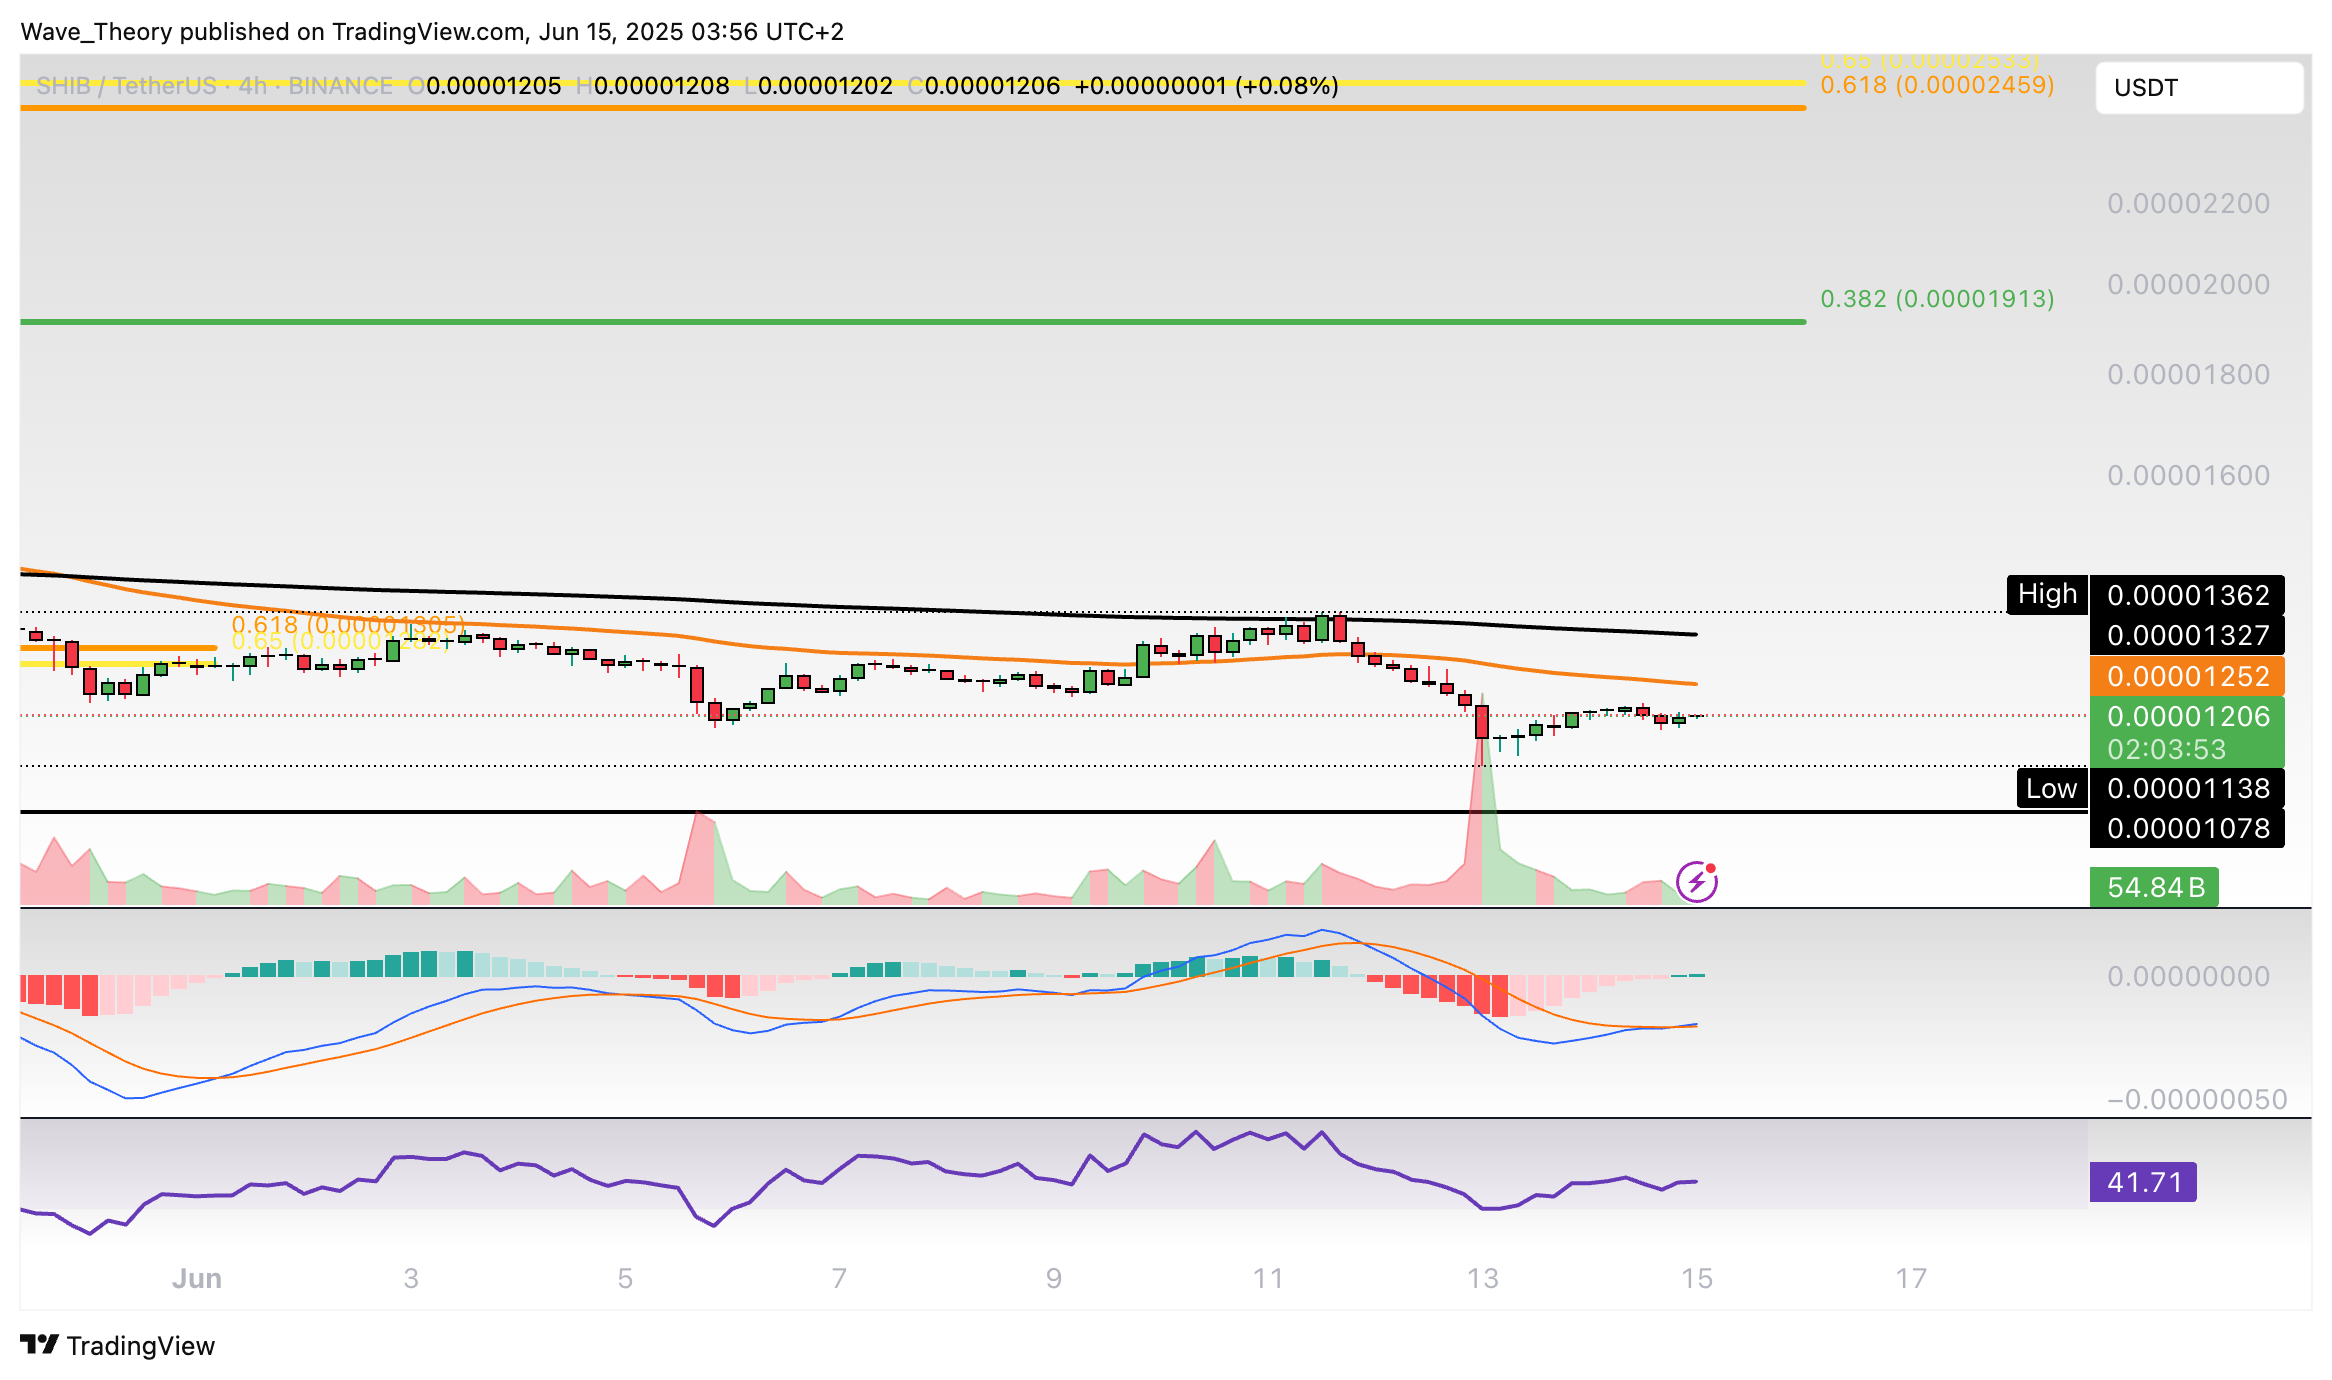Click the 0.00001078 black price label
Screen dimensions: 2332x1380
[2187, 828]
